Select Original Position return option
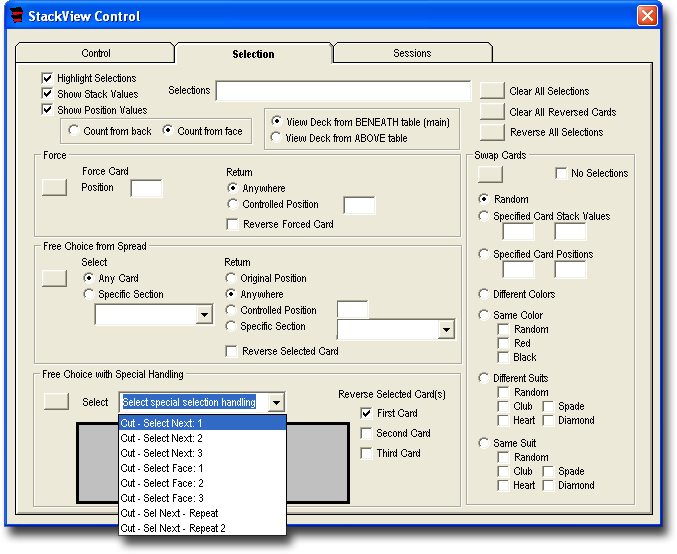 (231, 278)
